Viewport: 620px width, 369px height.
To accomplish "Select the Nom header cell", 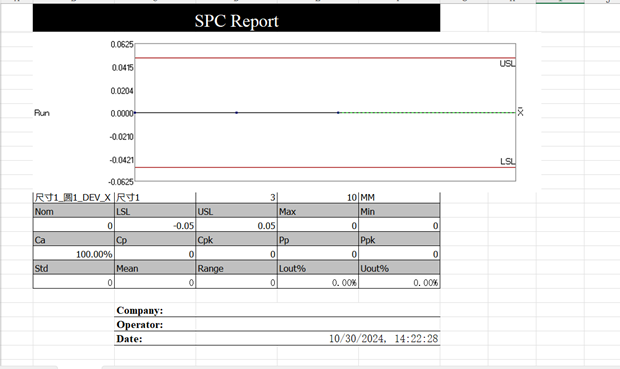I will coord(74,212).
